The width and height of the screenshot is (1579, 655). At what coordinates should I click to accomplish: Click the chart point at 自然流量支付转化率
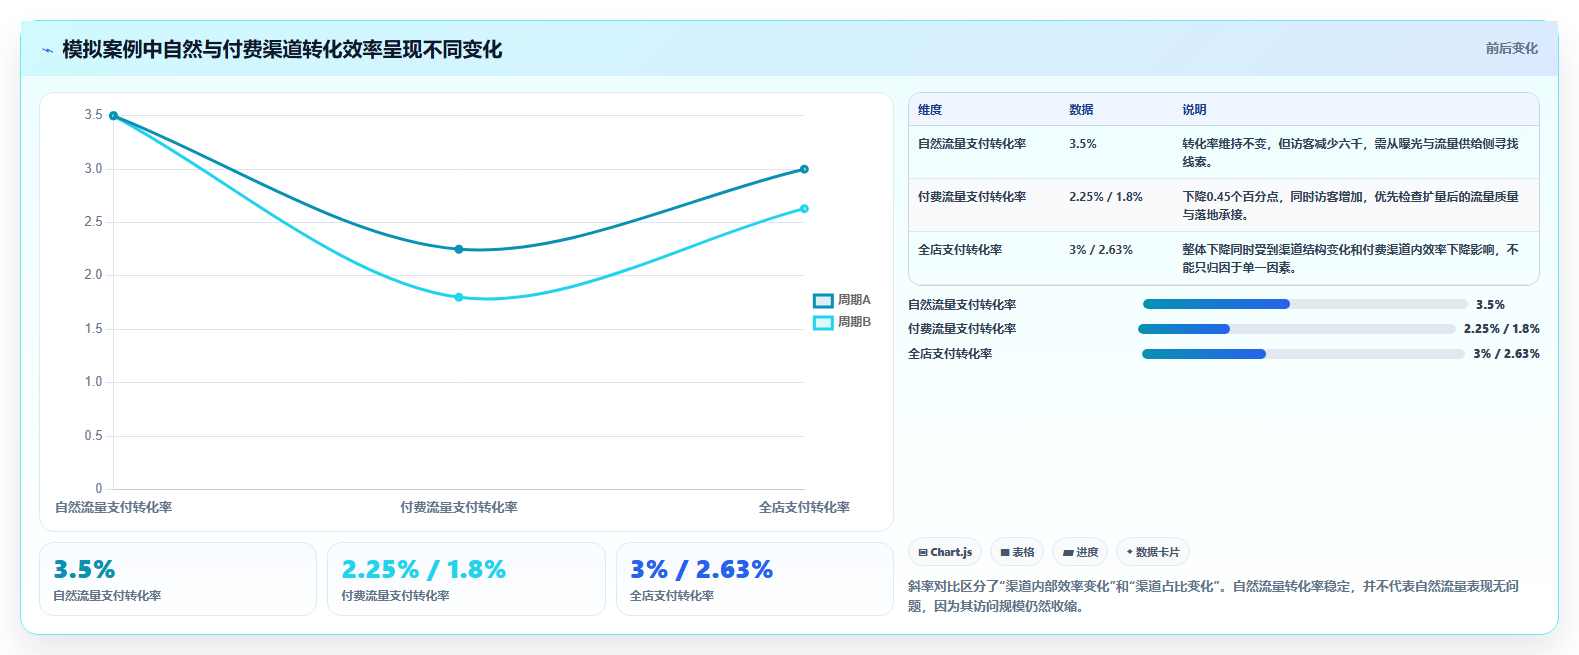coord(113,116)
